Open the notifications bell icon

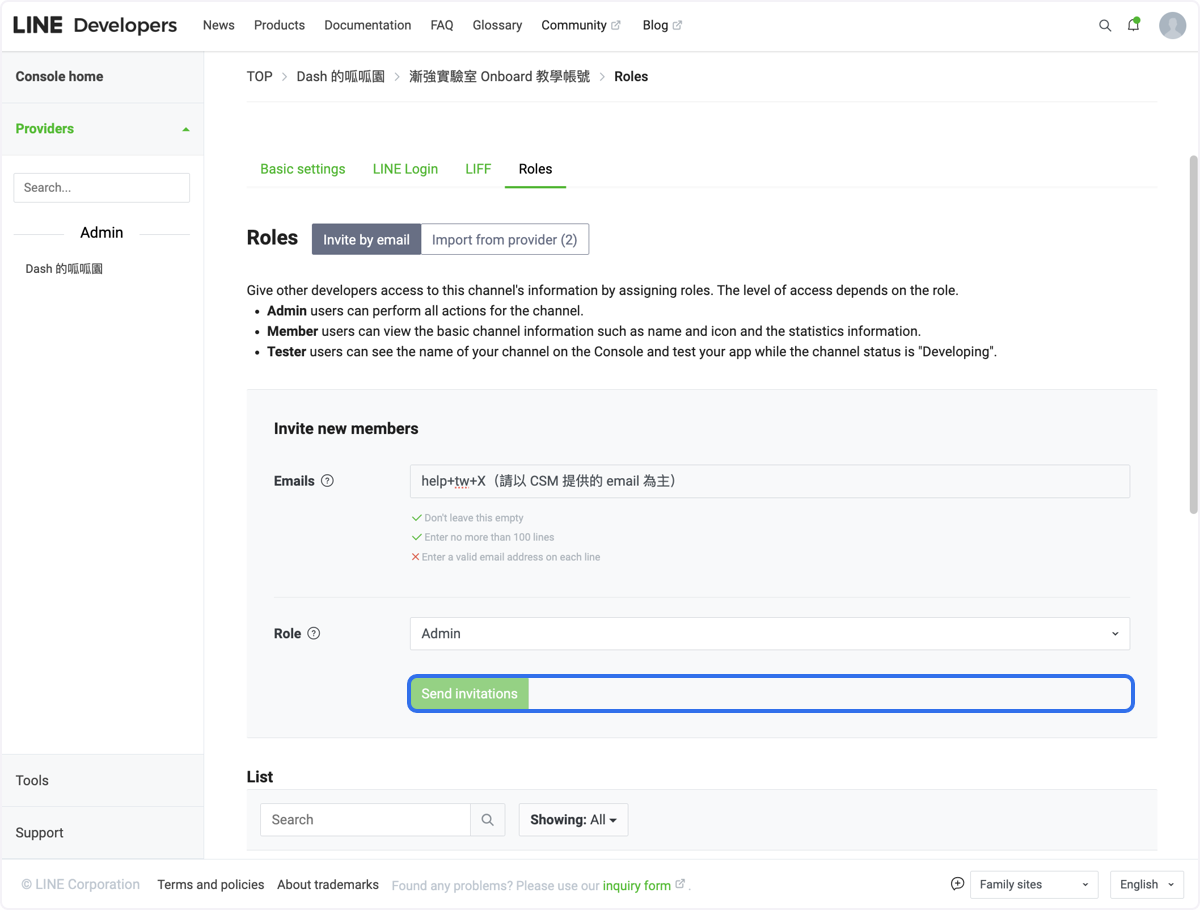point(1134,25)
